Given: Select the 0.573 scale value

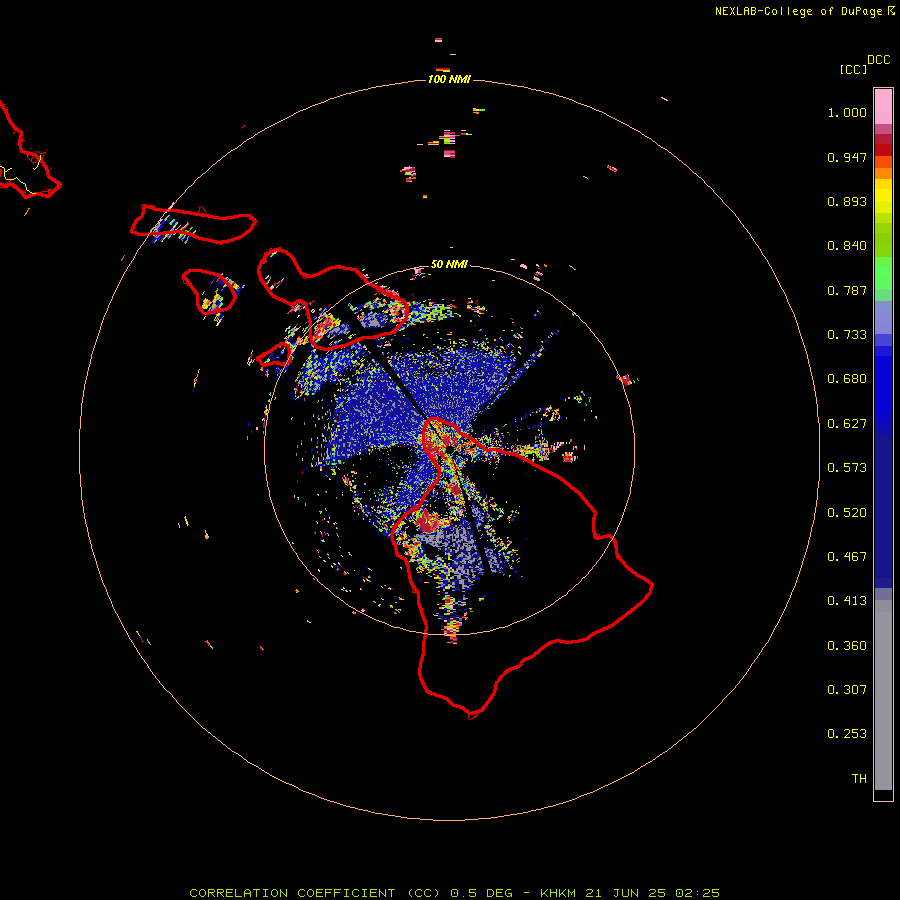Looking at the screenshot, I should coord(847,468).
